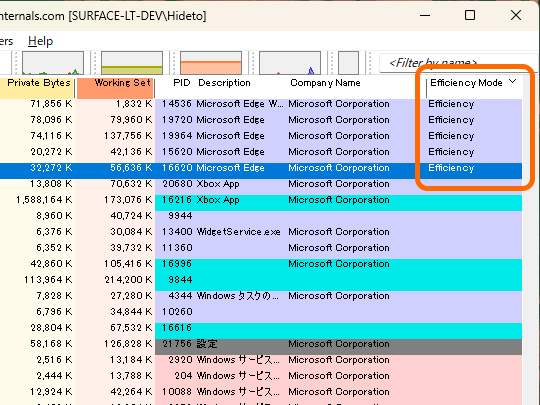540x405 pixels.
Task: Open the Help menu
Action: 40,41
